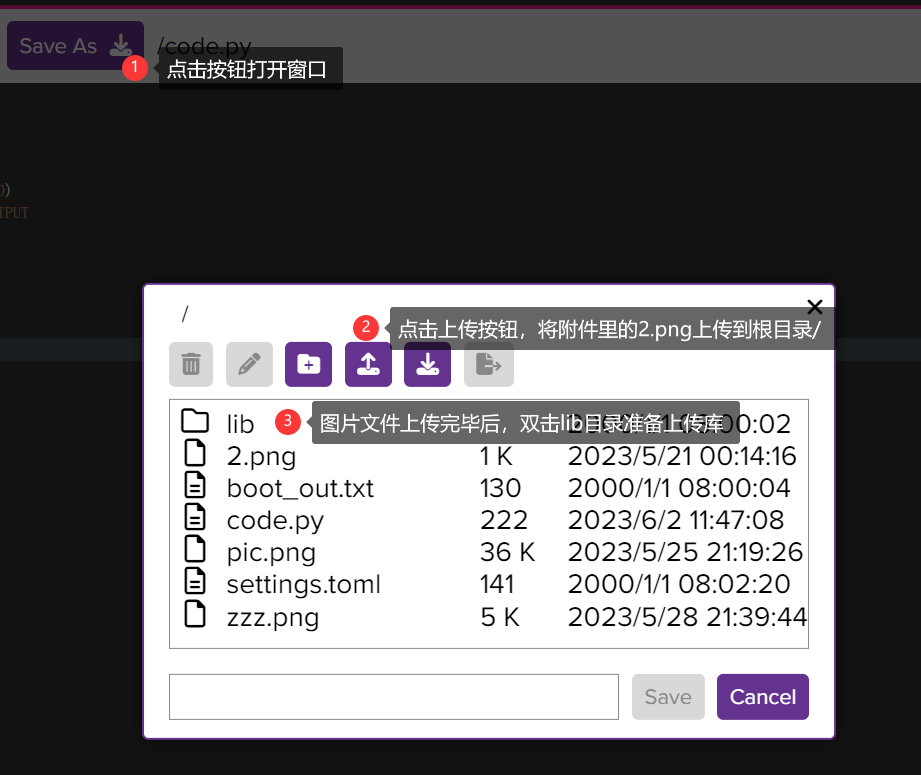Click the upload file icon
921x775 pixels.
[x=368, y=364]
